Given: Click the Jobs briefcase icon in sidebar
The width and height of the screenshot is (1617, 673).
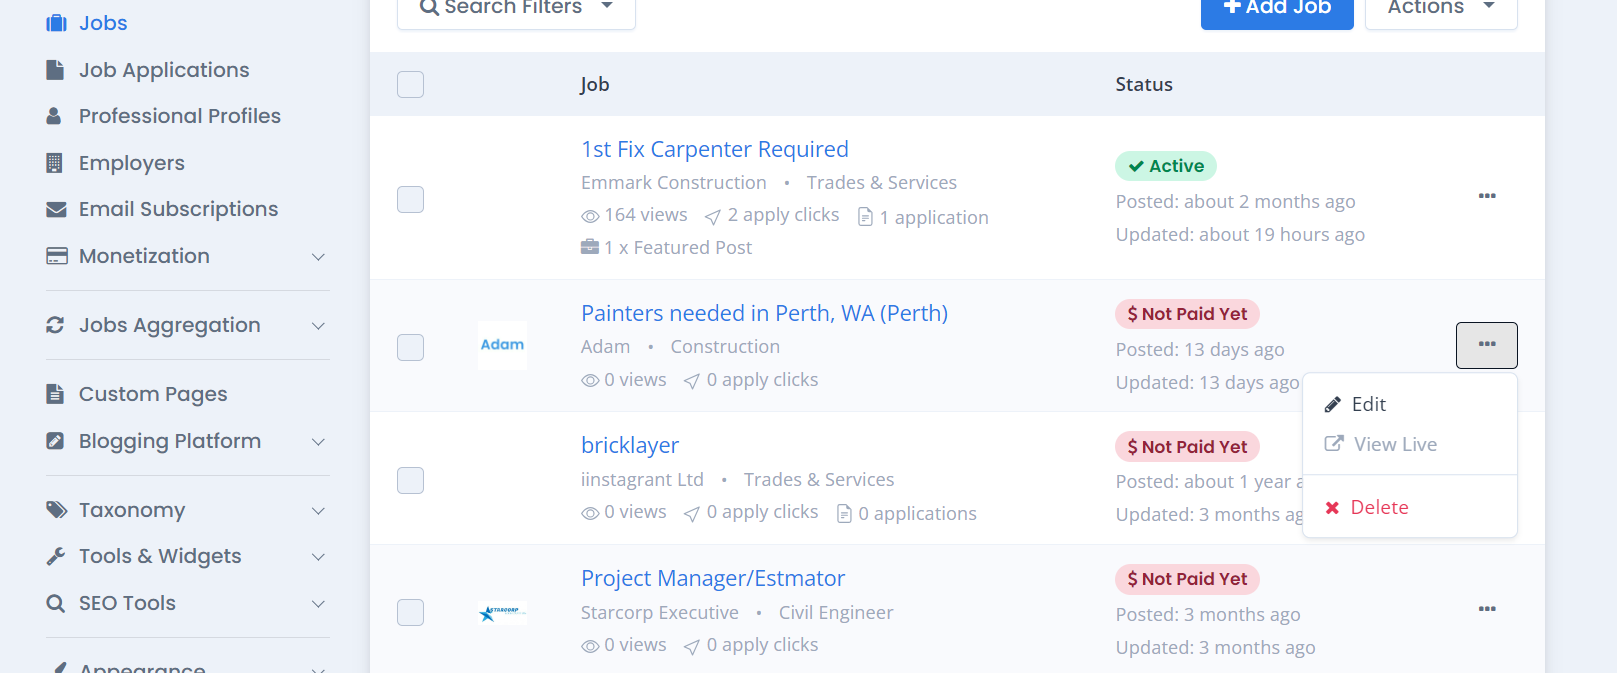Looking at the screenshot, I should point(56,23).
